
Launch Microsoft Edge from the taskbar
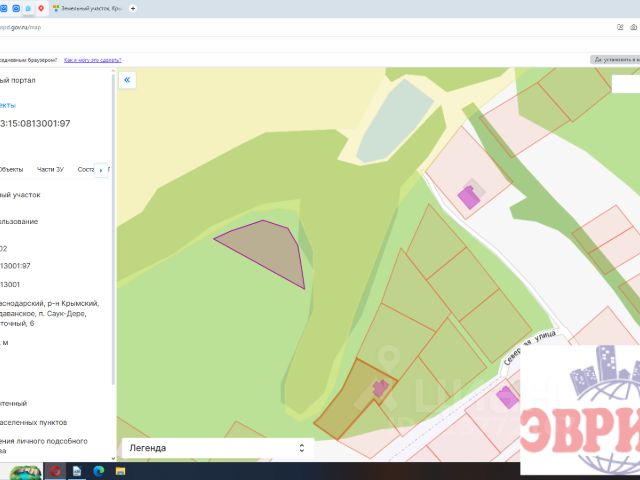(x=98, y=471)
